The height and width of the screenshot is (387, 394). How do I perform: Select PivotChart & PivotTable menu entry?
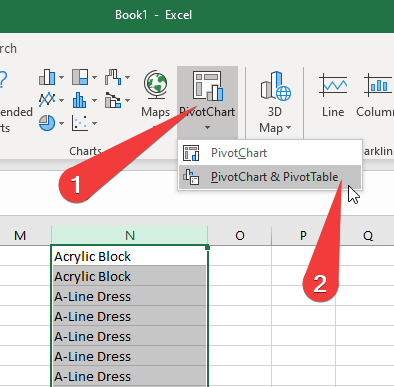click(x=270, y=177)
